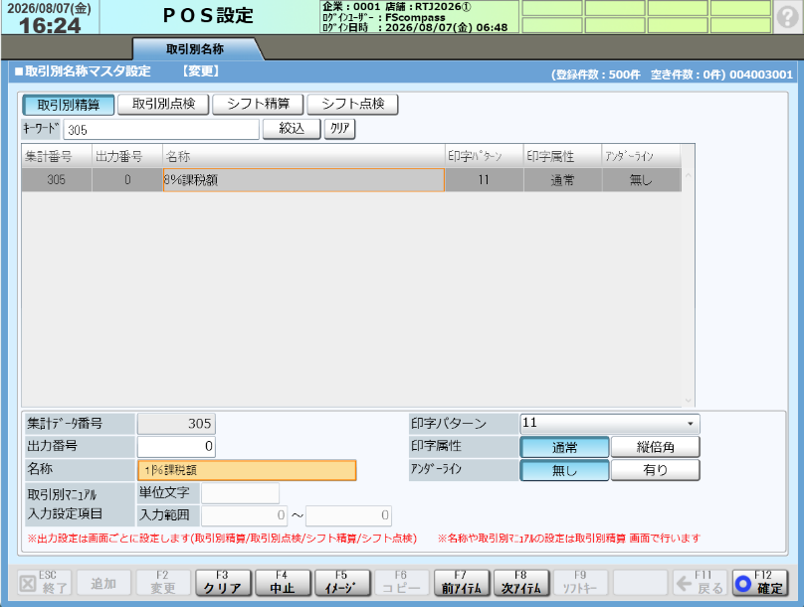Click the 入力範囲 start value field
Image resolution: width=804 pixels, height=607 pixels.
(245, 515)
